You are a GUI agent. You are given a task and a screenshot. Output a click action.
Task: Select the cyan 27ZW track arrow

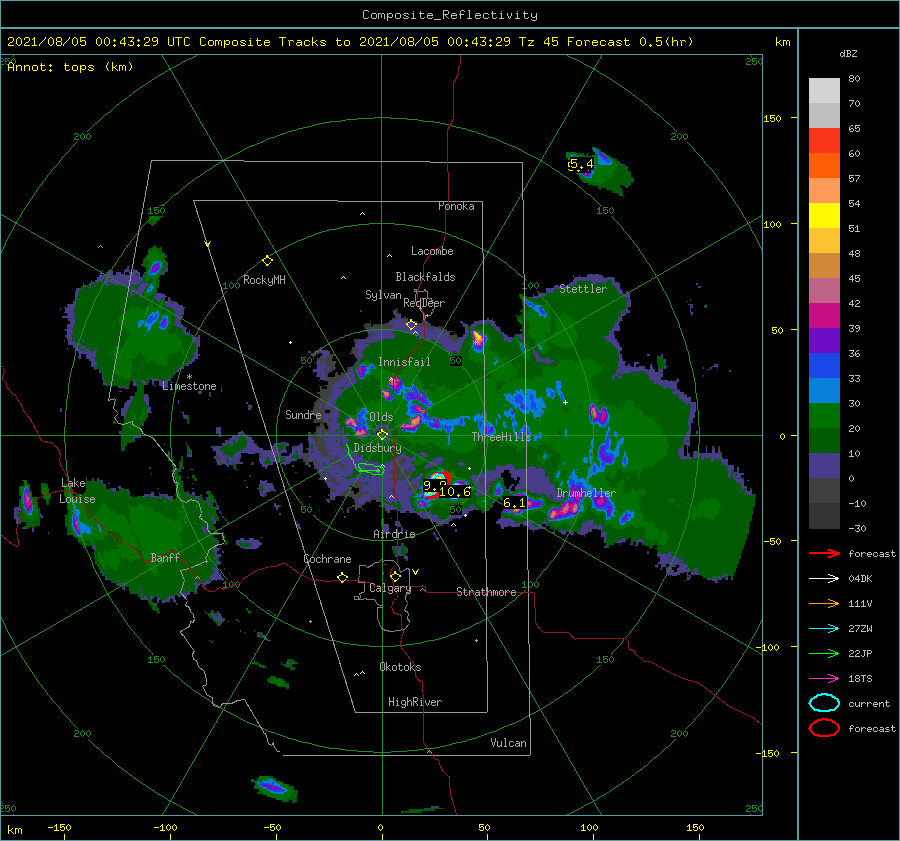[x=824, y=629]
